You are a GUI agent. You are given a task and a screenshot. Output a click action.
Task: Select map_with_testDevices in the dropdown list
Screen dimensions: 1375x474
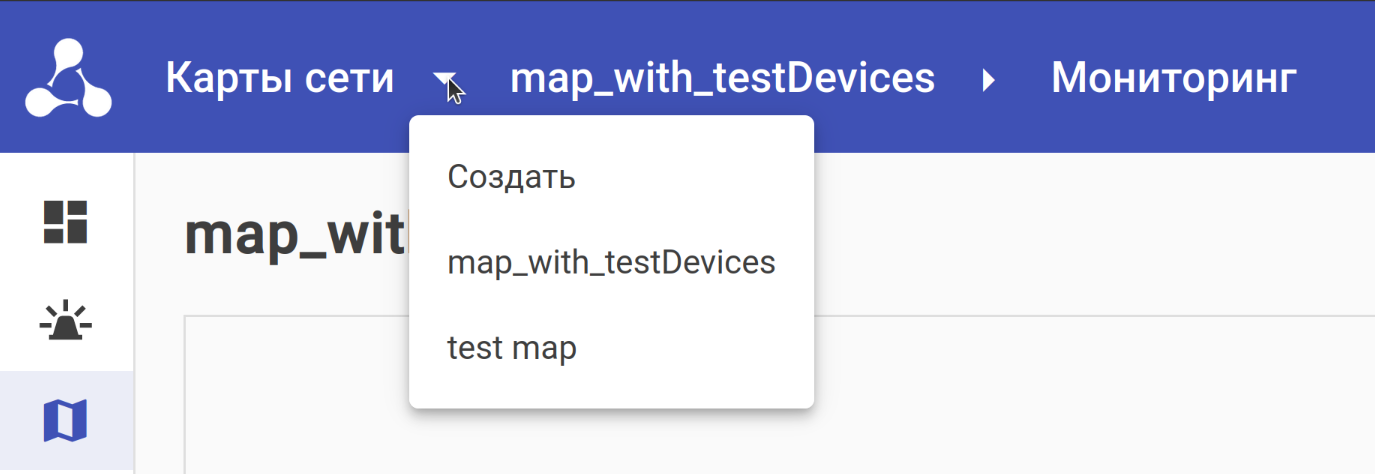coord(611,263)
